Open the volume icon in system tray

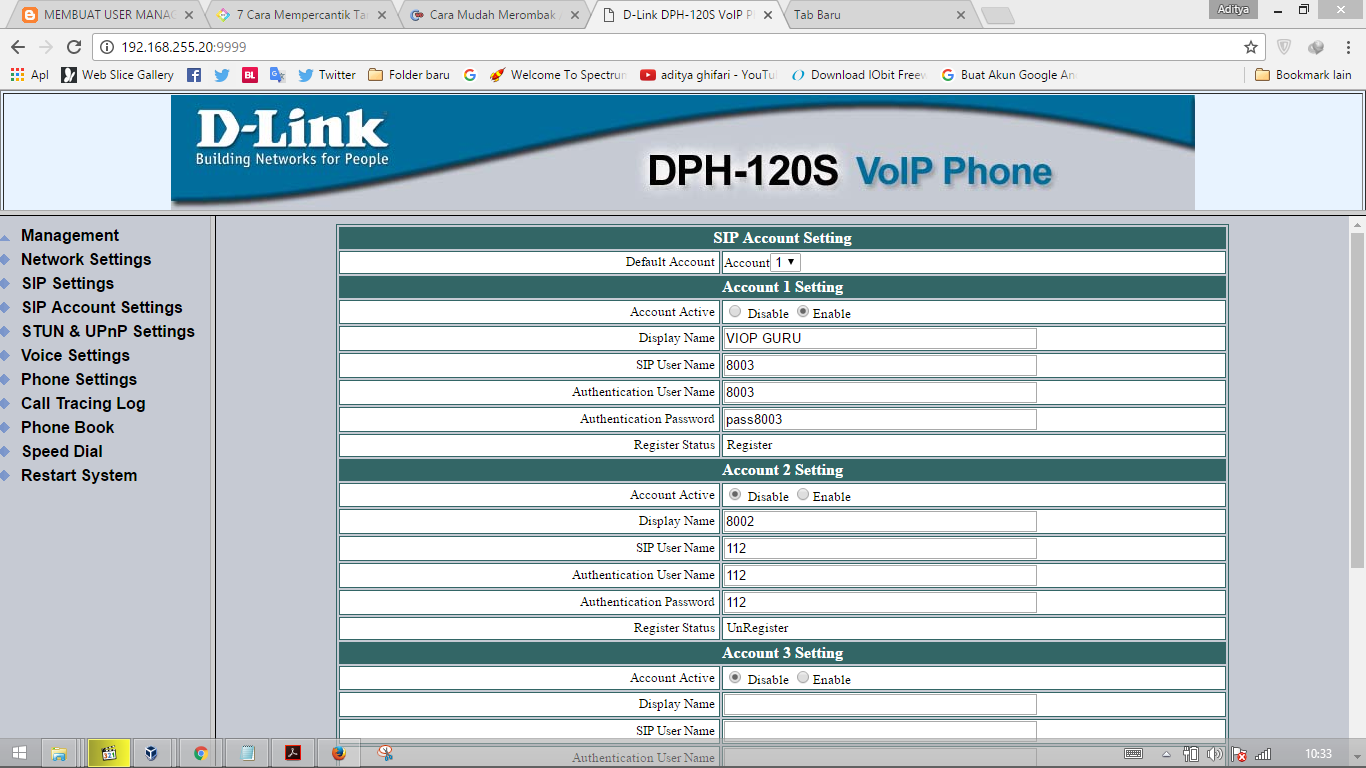coord(1215,753)
